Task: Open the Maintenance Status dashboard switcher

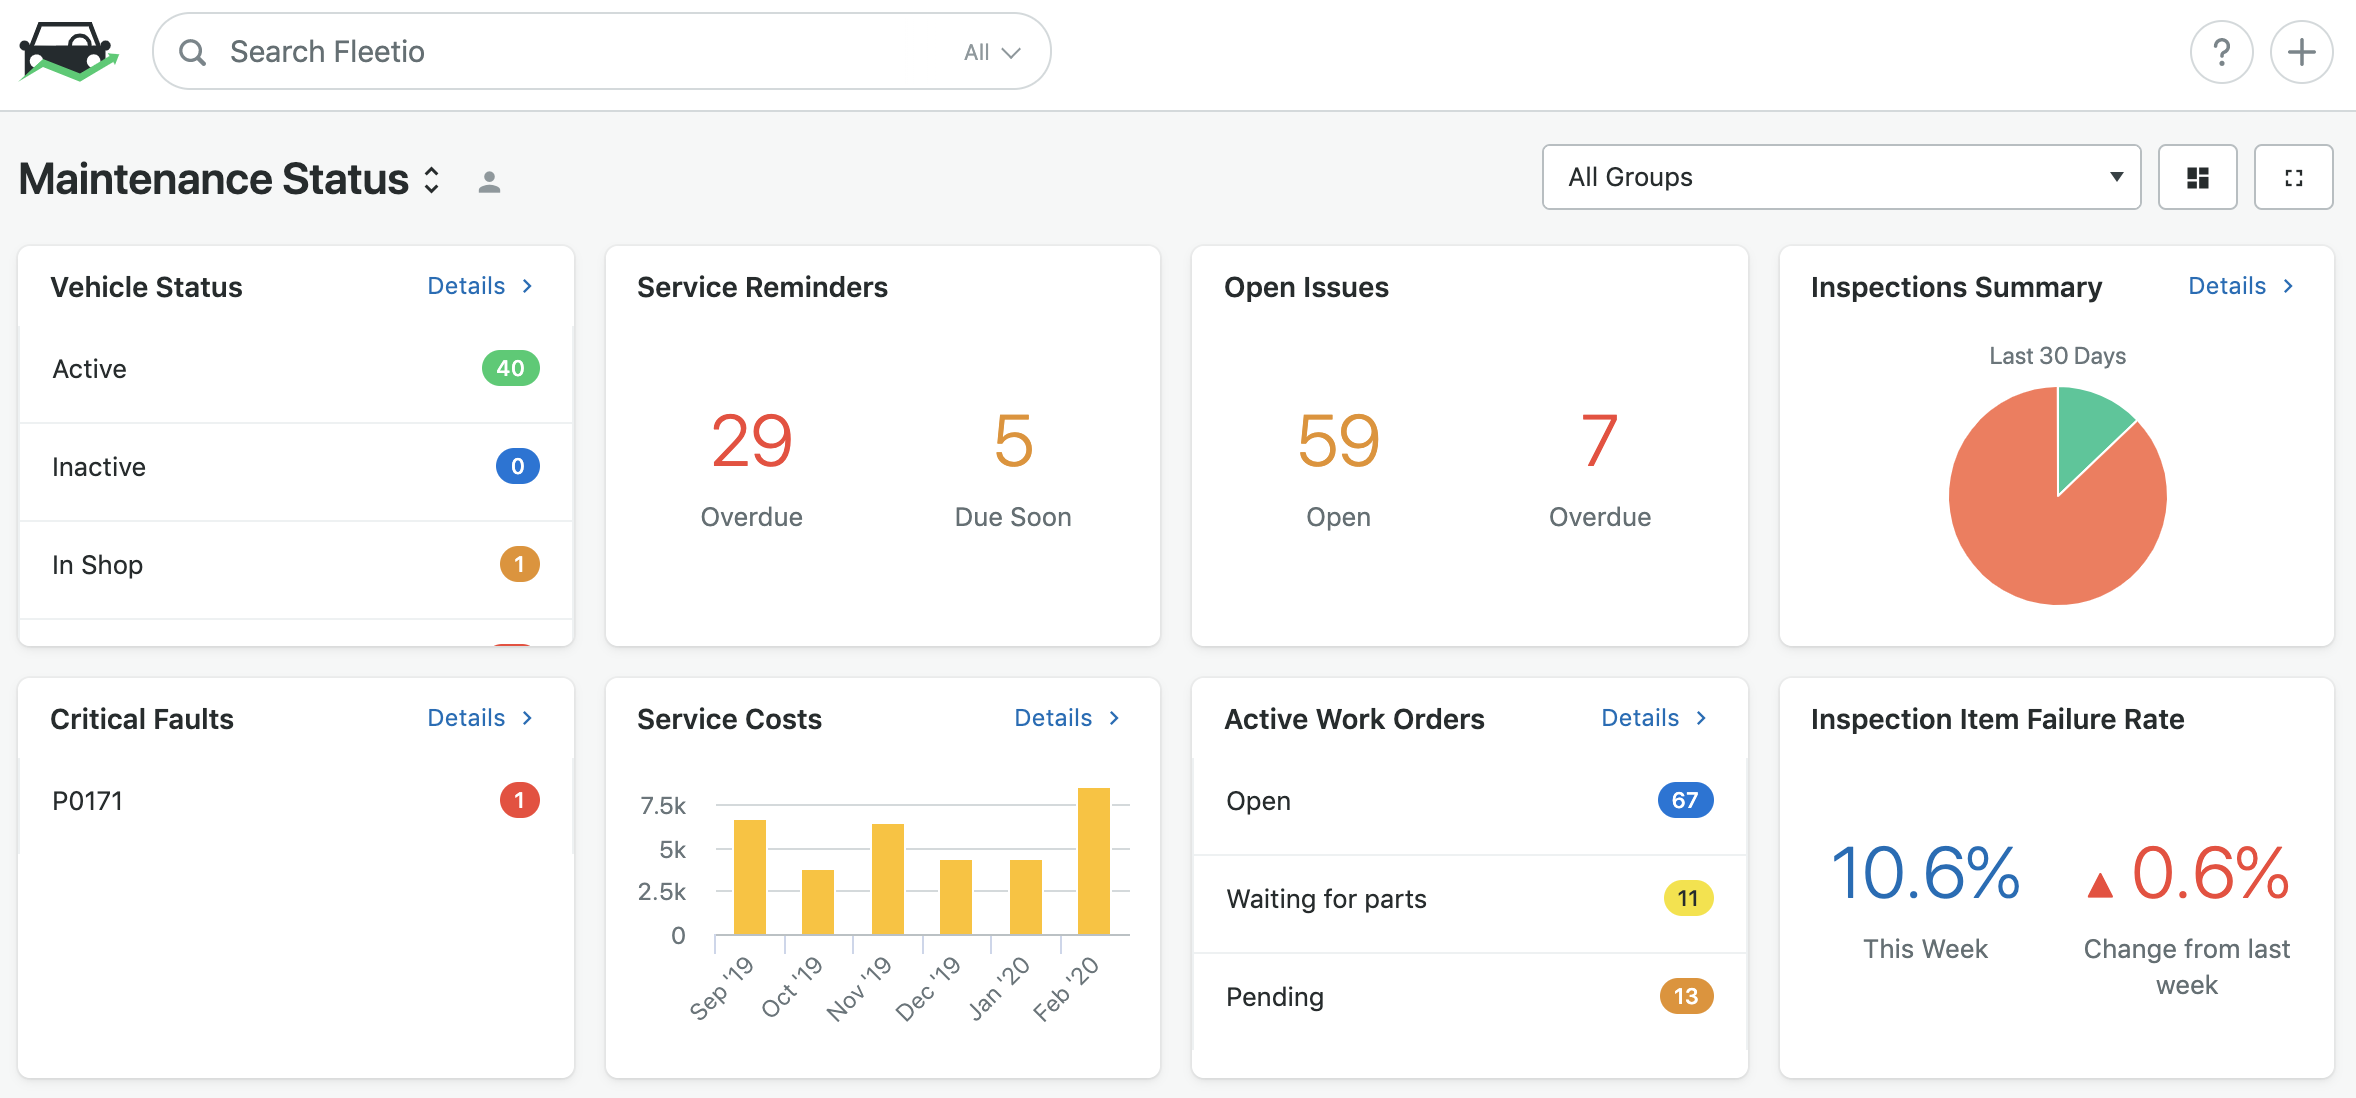Action: click(x=431, y=180)
